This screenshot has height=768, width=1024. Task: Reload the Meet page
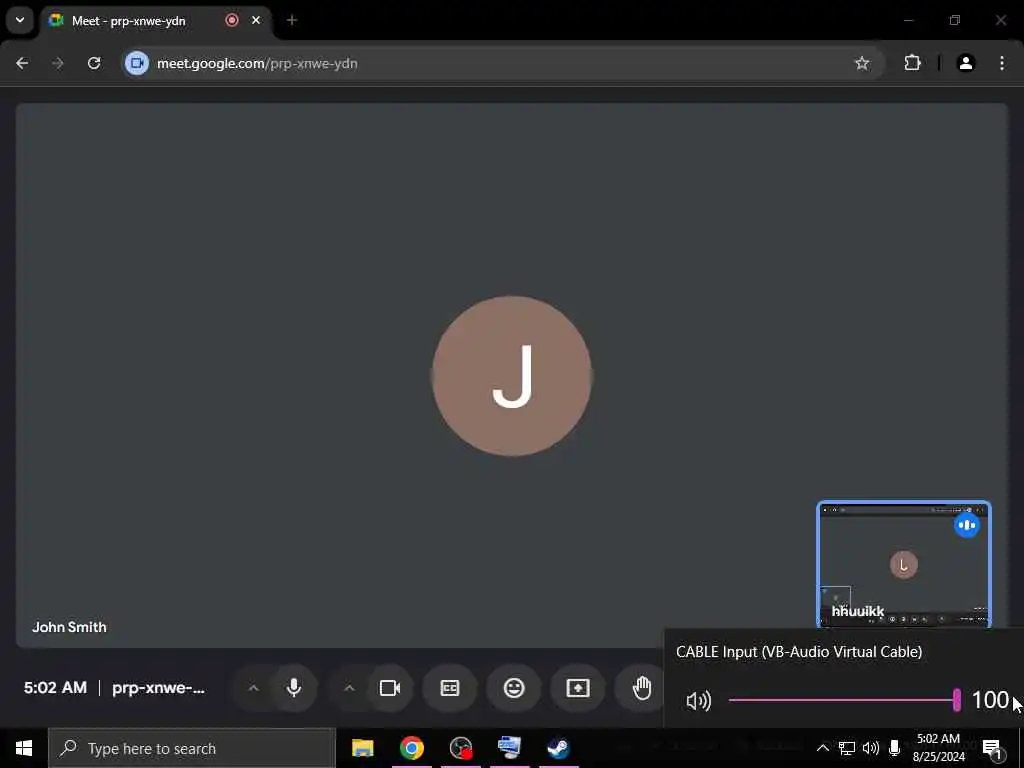click(x=94, y=63)
